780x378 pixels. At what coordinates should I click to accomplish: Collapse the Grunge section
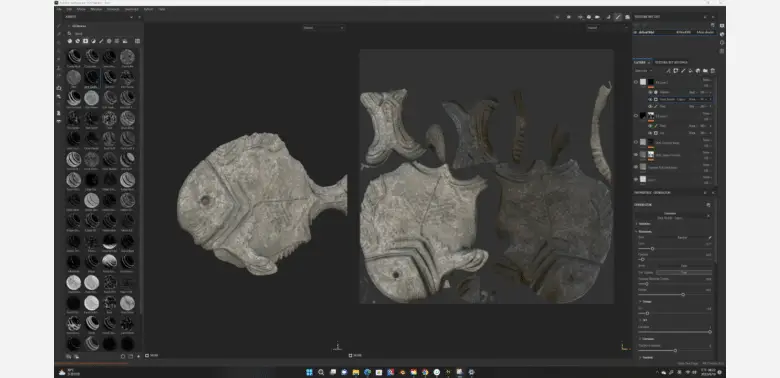click(x=640, y=302)
